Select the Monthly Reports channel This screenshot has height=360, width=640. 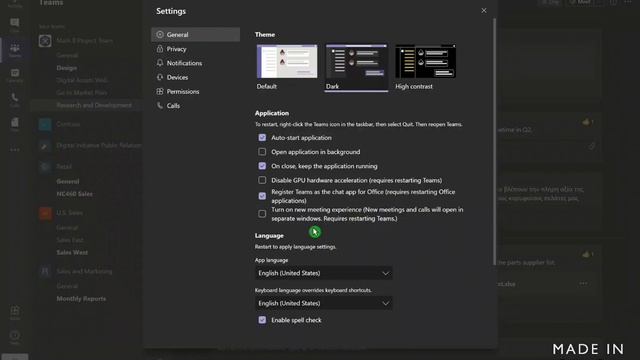coord(81,299)
